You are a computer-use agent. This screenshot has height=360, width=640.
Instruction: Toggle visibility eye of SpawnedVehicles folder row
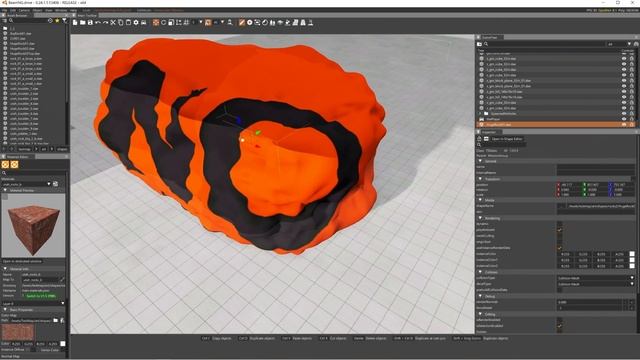pyautogui.click(x=624, y=113)
